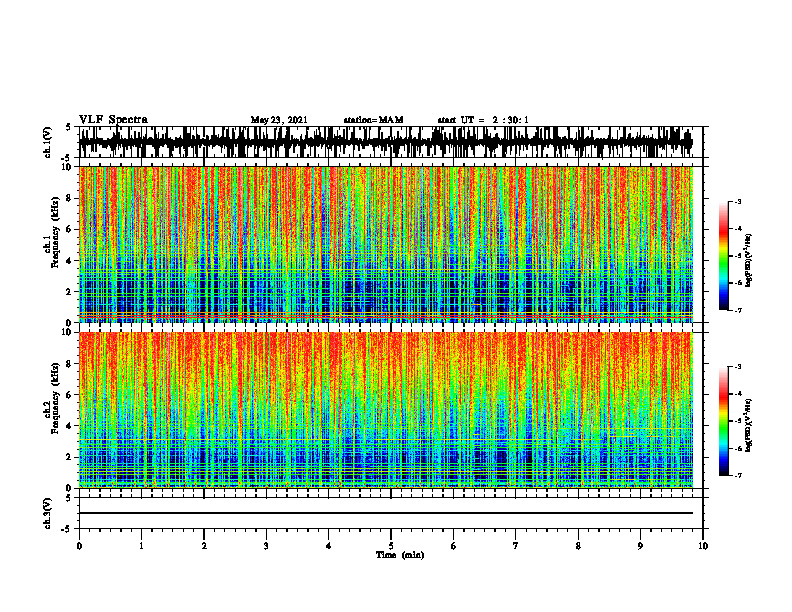Click the ch.1 color scale bar
The image size is (792, 612).
coord(724,256)
